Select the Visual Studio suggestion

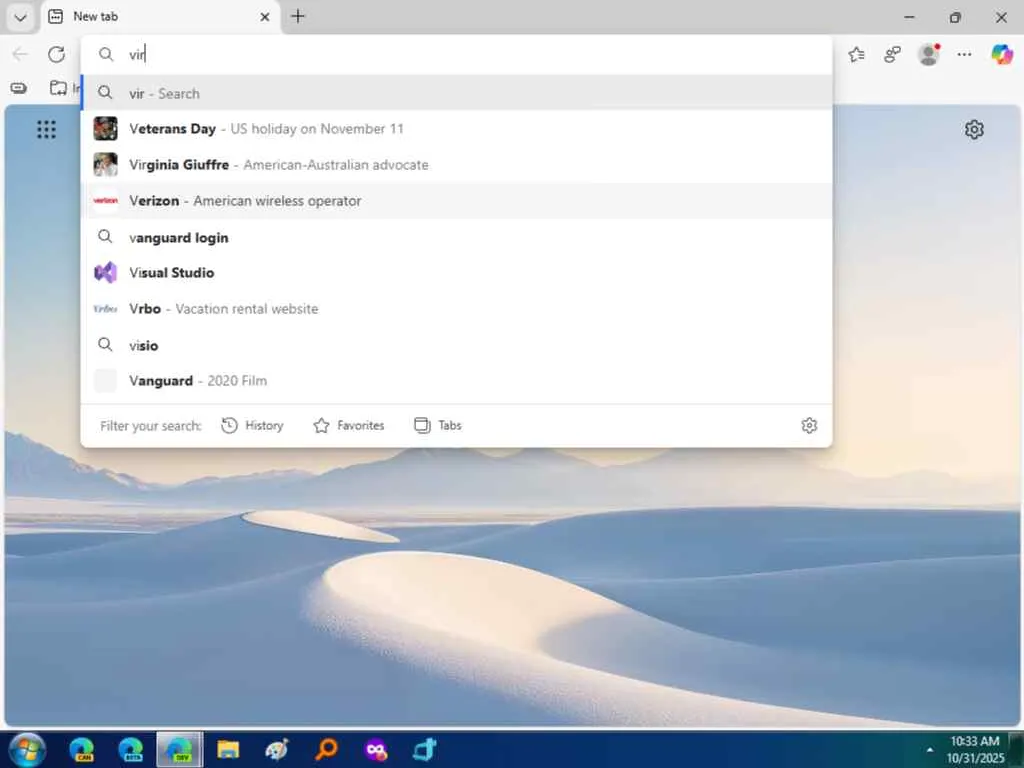click(x=456, y=272)
